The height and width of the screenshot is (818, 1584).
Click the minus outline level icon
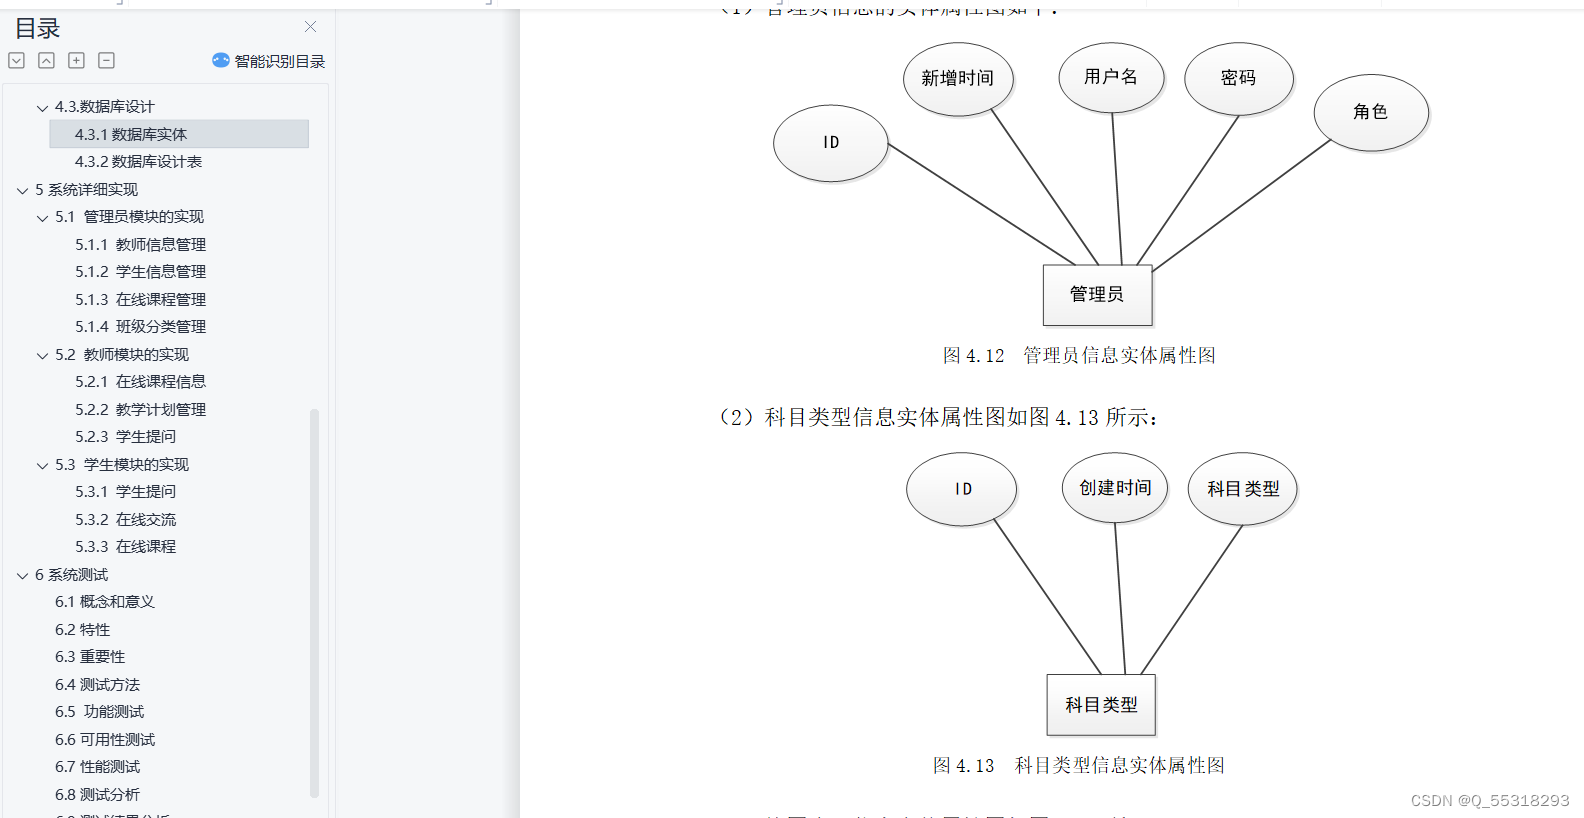pos(106,61)
